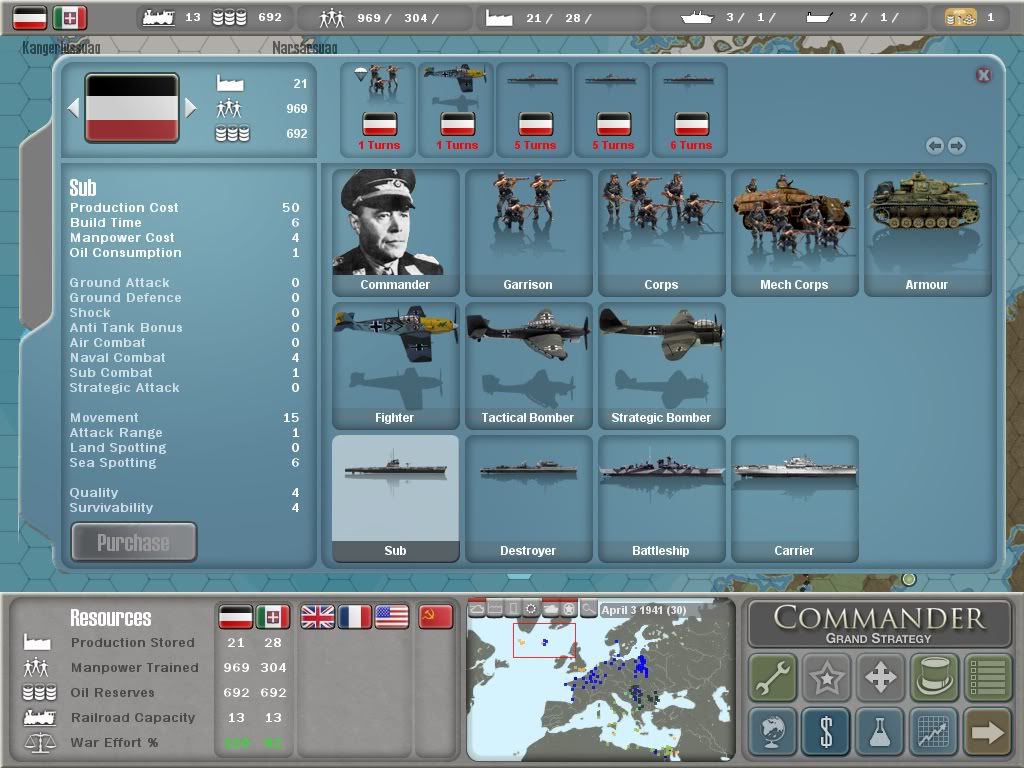Select the Tactical Bomber unit card
Viewport: 1024px width, 768px height.
click(528, 366)
